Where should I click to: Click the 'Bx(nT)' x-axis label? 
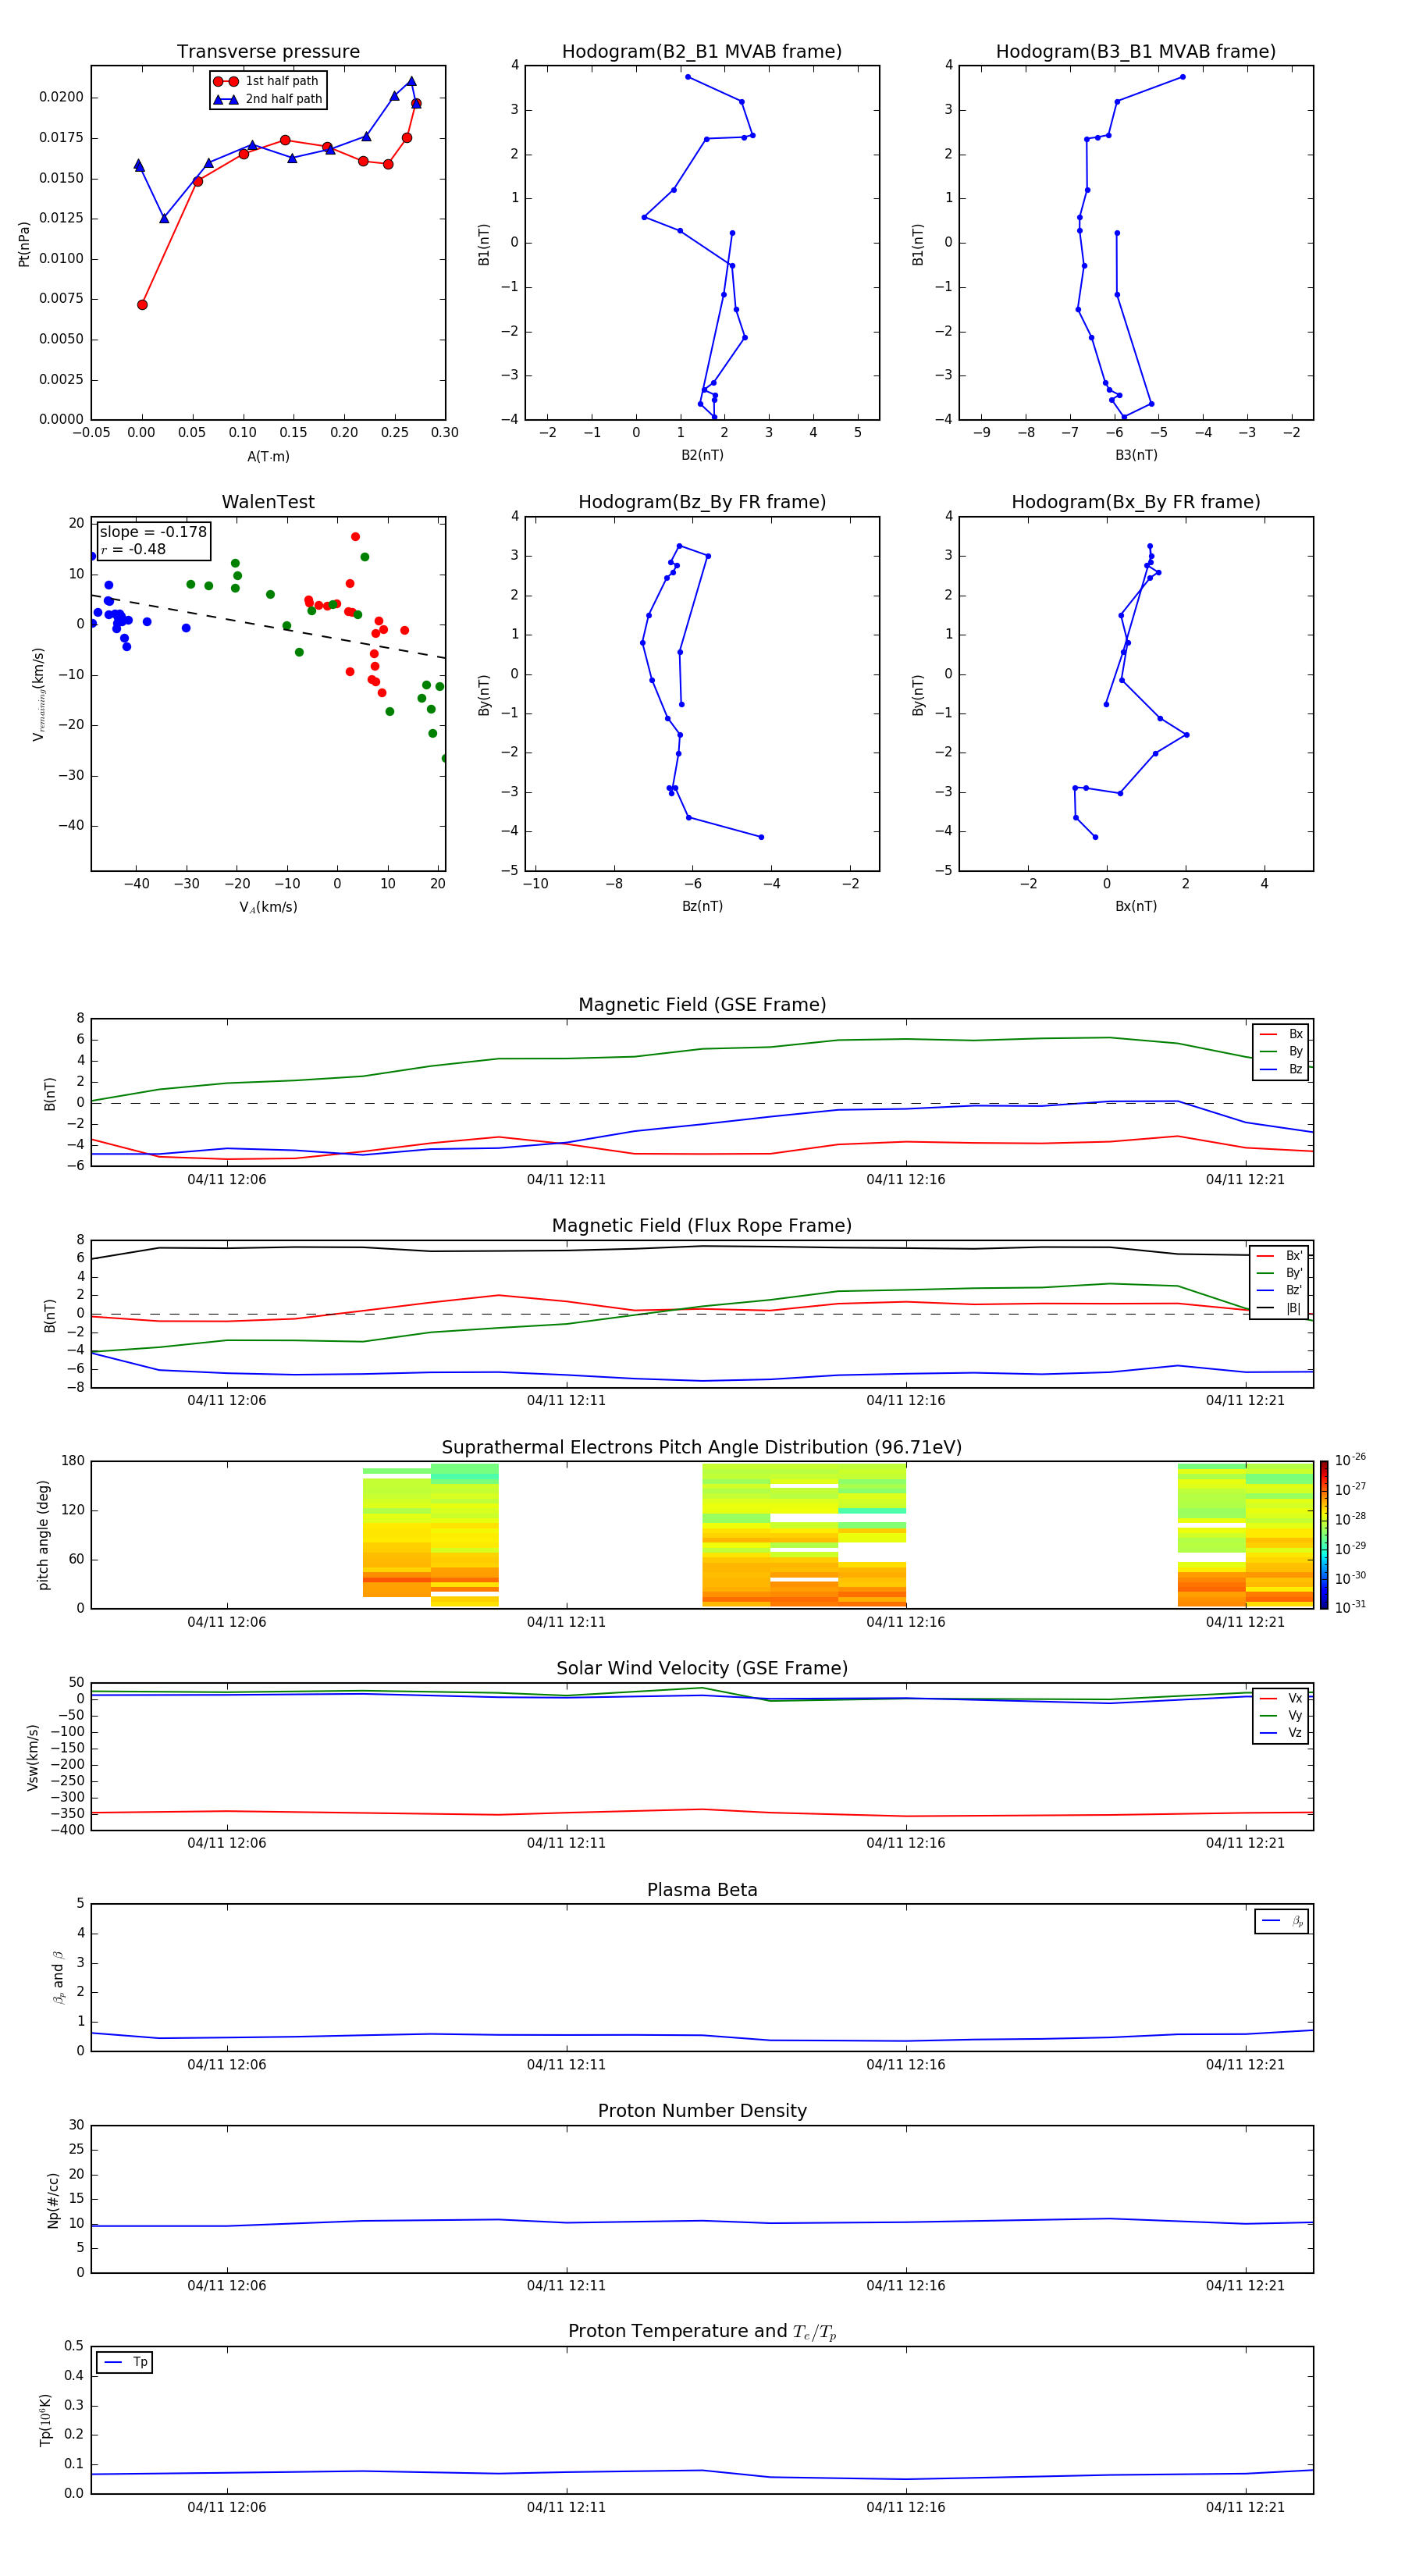(1136, 906)
